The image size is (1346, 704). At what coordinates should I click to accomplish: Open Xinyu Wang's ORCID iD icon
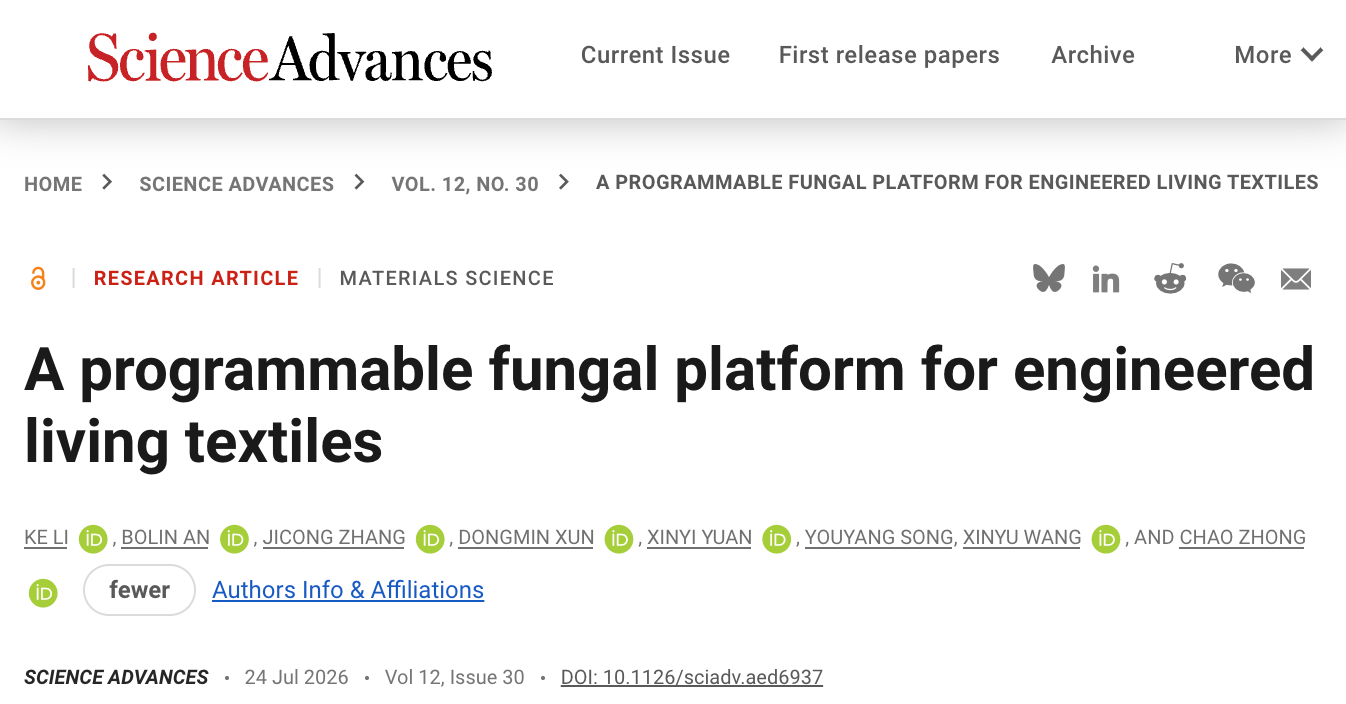coord(1106,539)
